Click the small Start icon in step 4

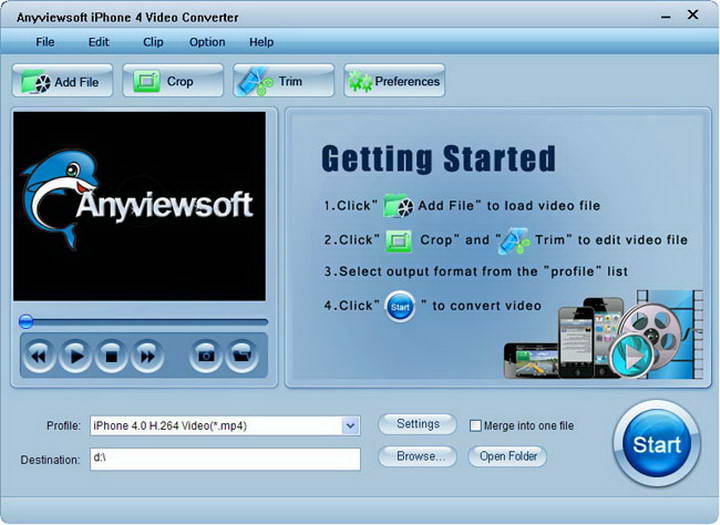400,306
